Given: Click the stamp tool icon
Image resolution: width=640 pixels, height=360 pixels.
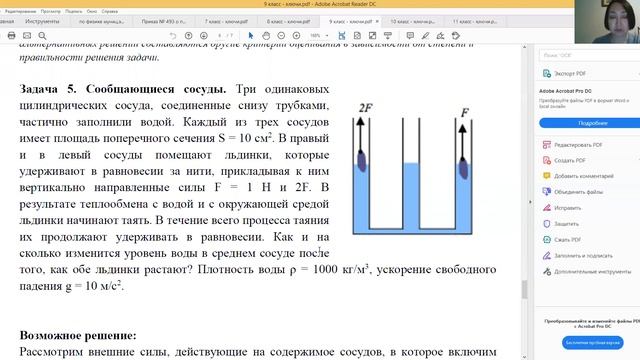Looking at the screenshot, I should [456, 36].
